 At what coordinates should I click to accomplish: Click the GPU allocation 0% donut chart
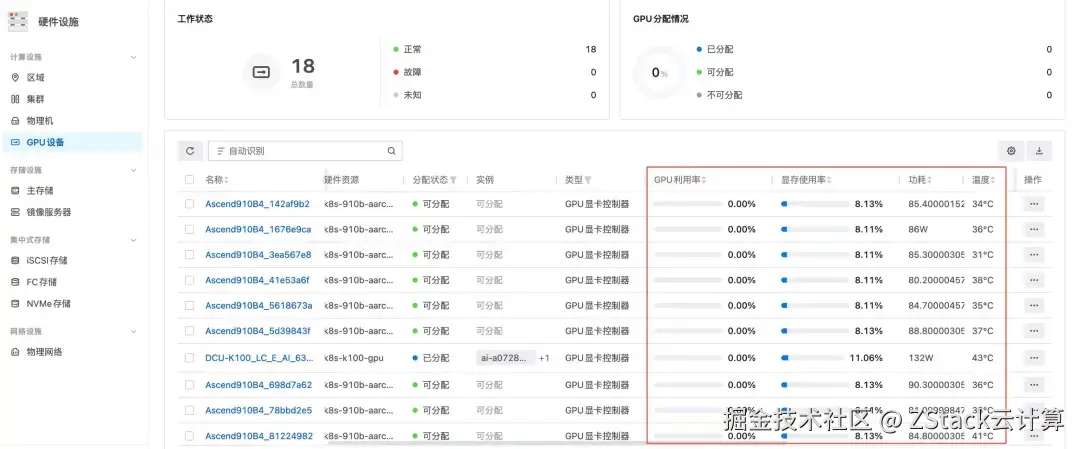click(659, 72)
